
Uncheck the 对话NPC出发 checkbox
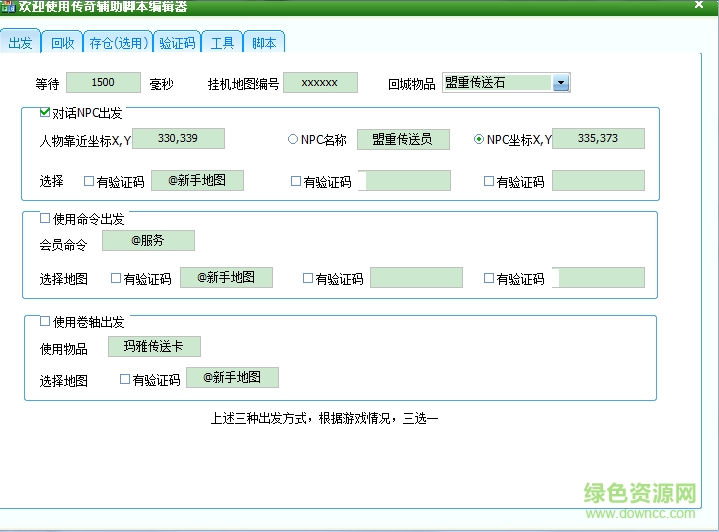click(45, 113)
